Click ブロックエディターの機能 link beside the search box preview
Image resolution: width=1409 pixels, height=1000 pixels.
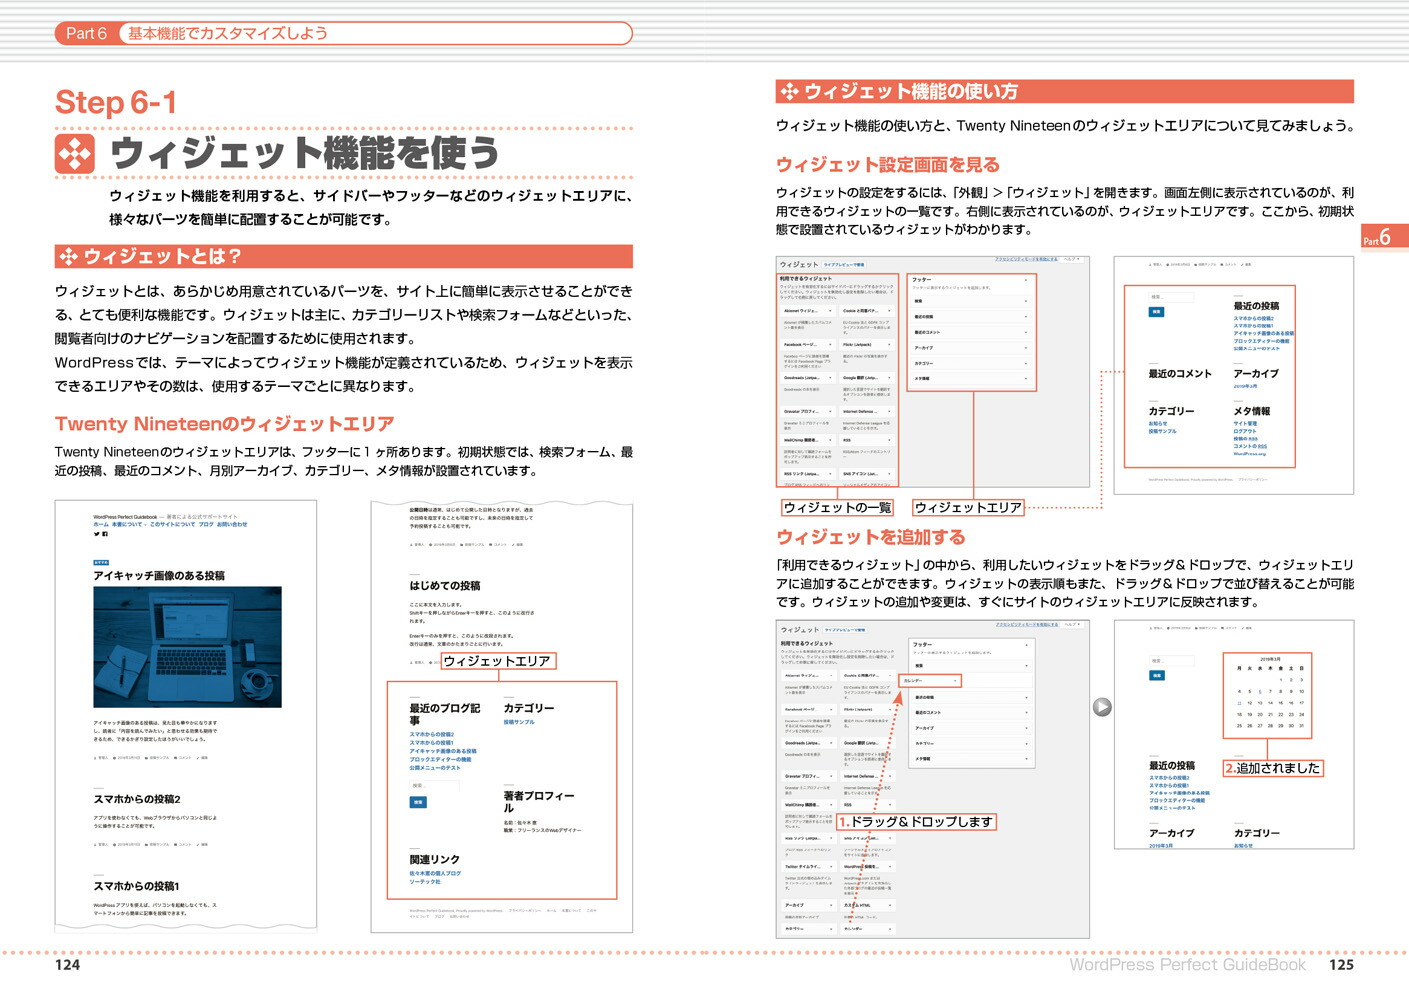(1261, 341)
